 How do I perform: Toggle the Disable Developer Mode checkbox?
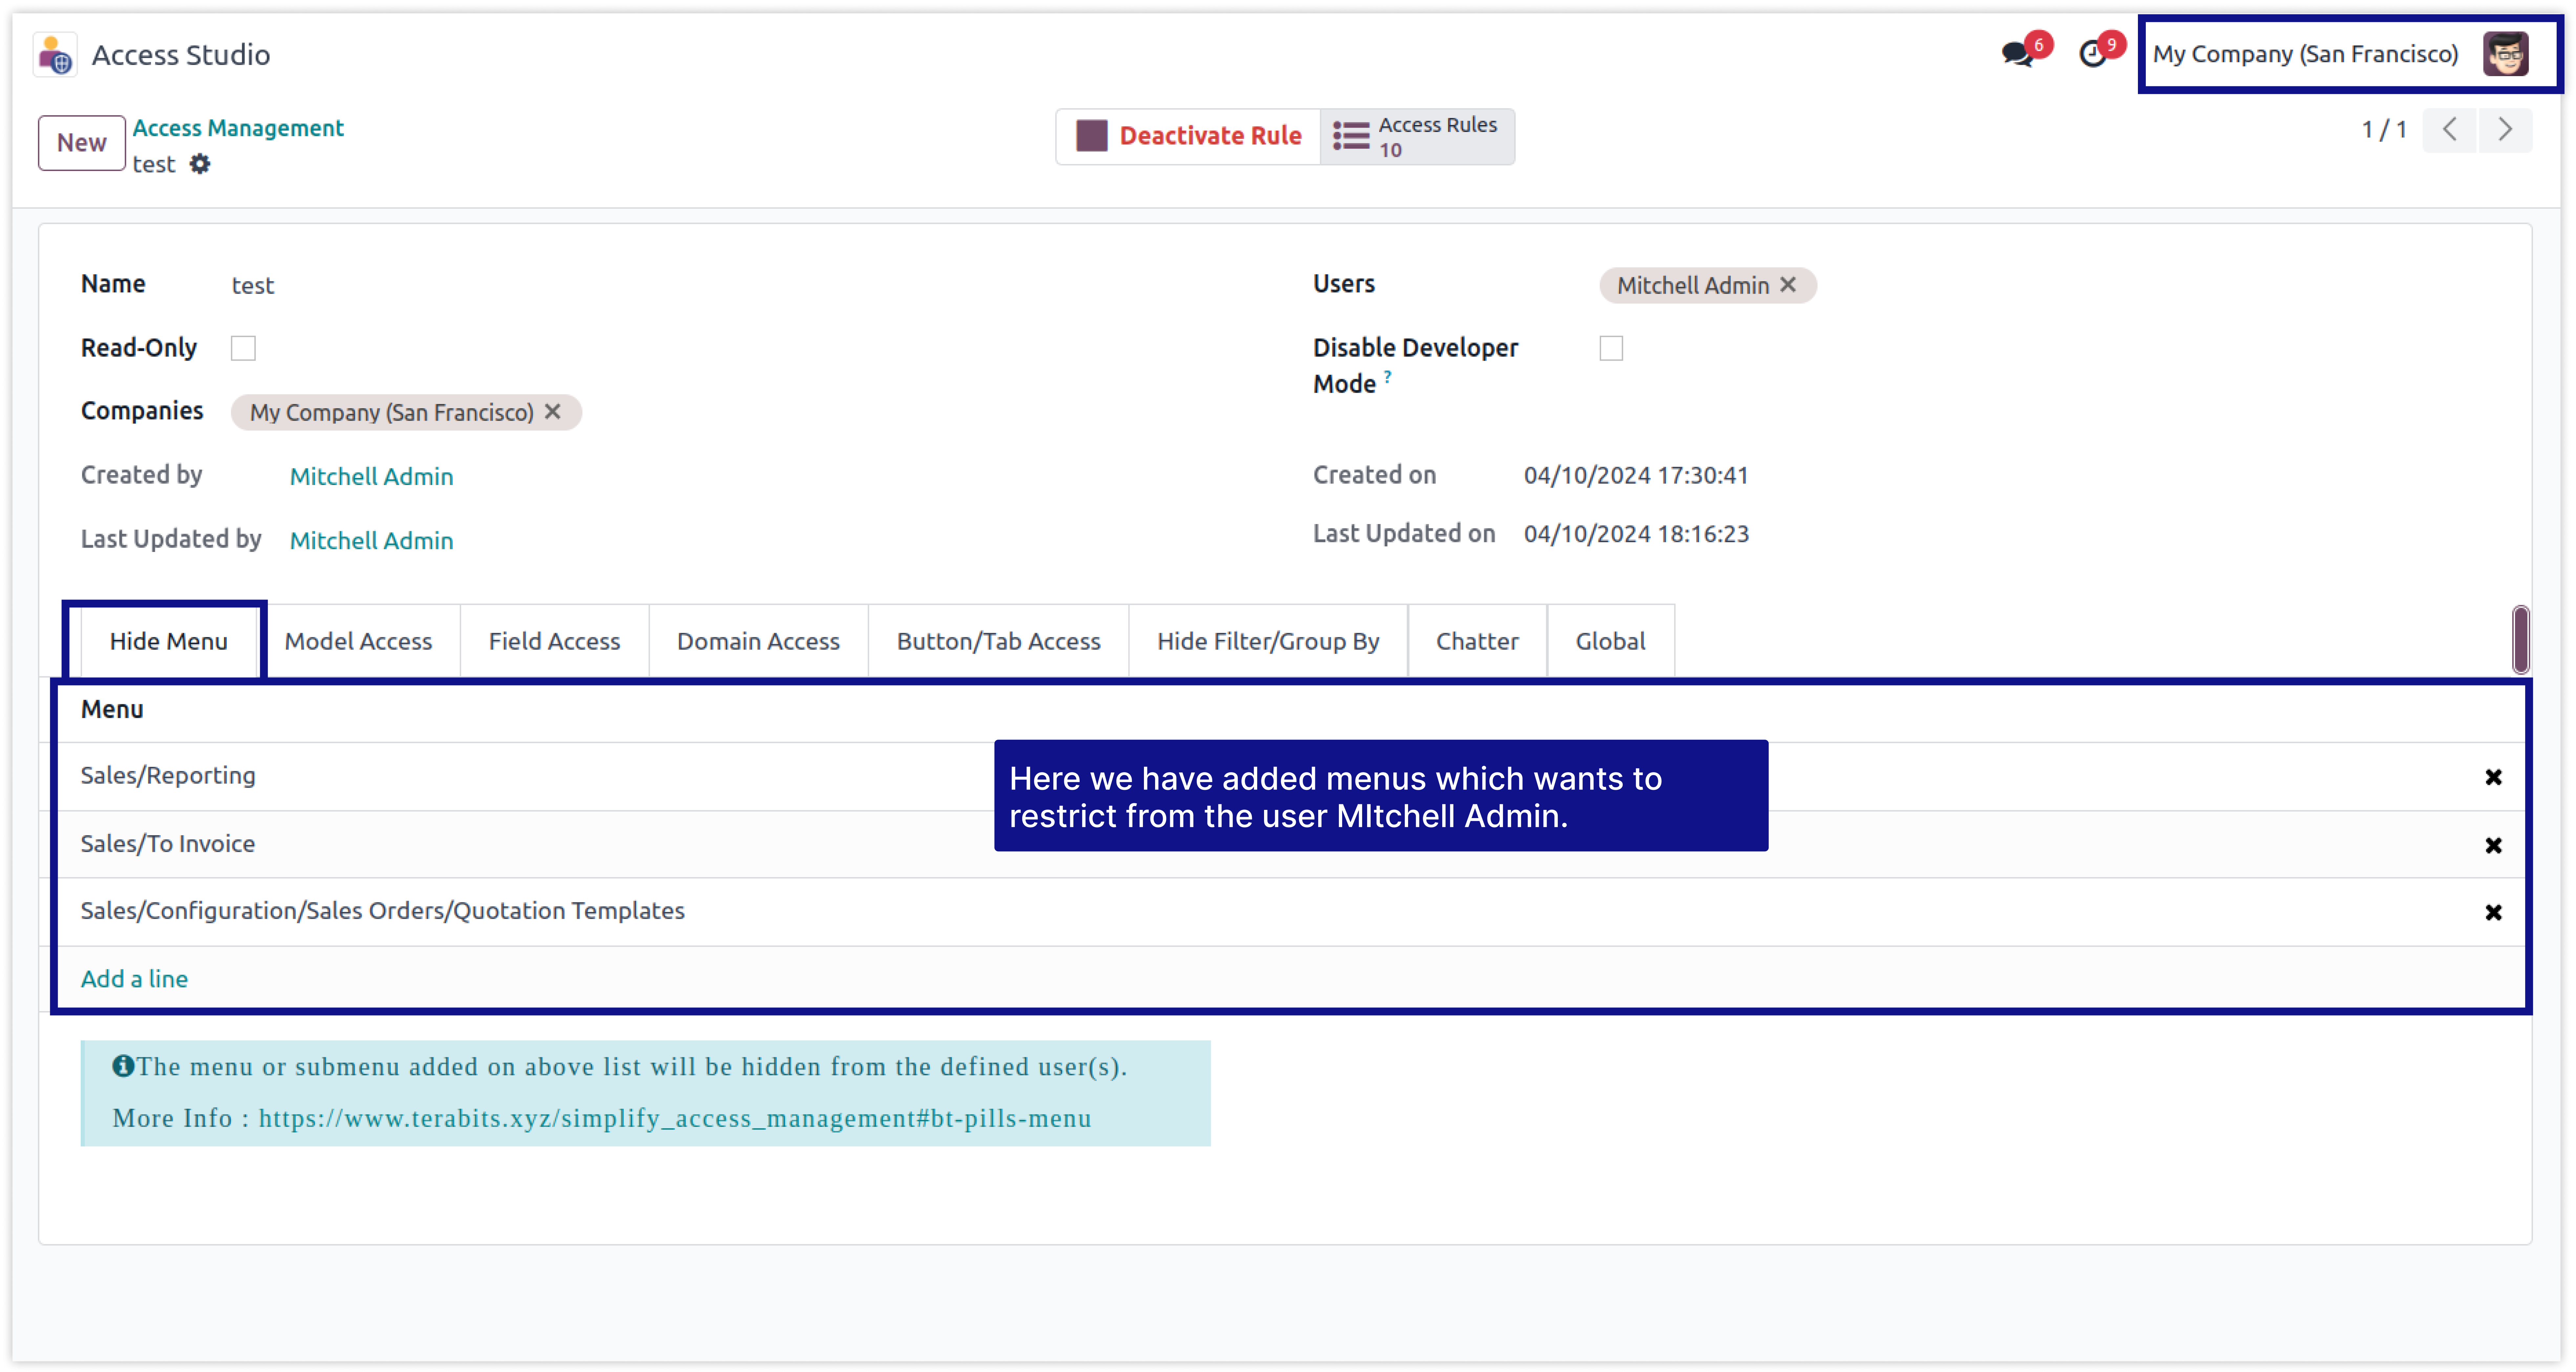click(1611, 348)
